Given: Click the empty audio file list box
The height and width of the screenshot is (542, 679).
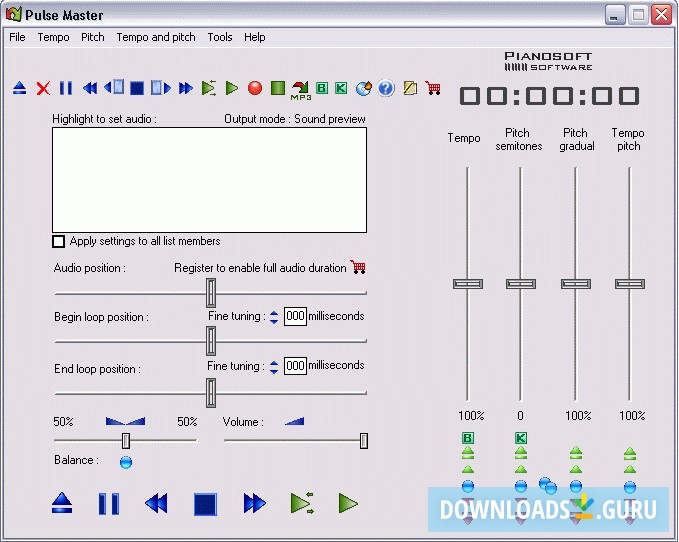Looking at the screenshot, I should 210,180.
